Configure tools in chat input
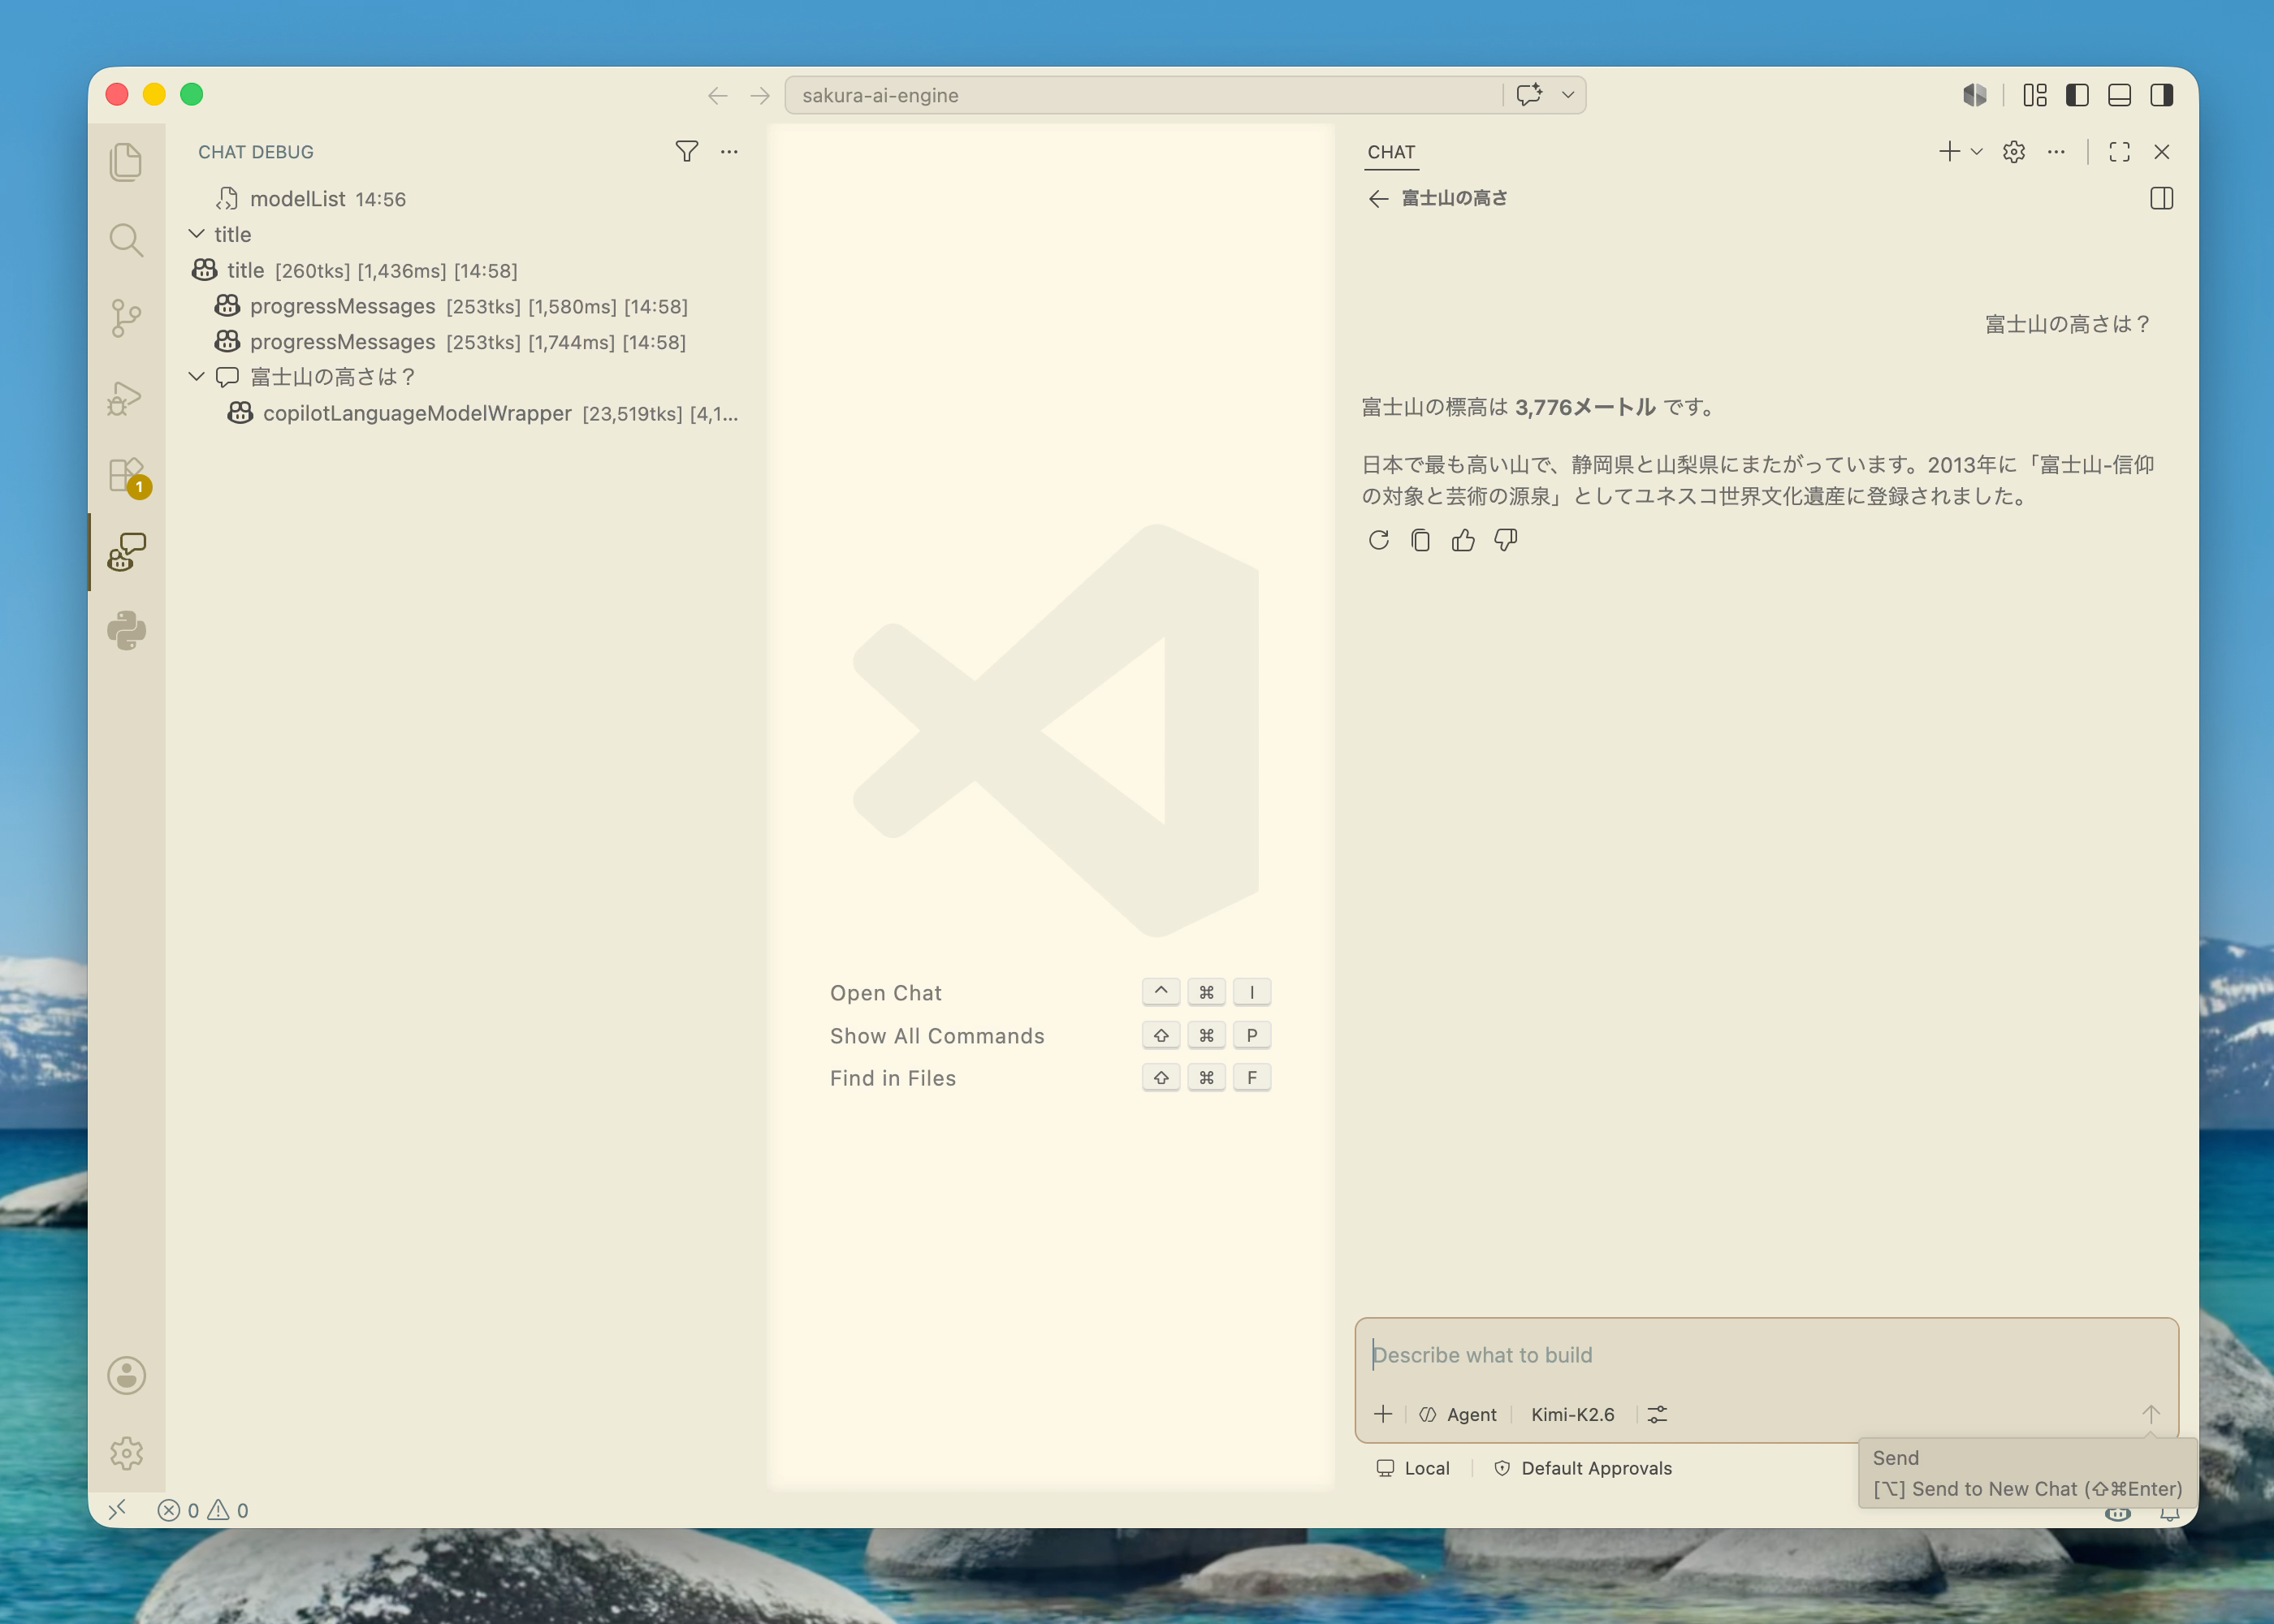The height and width of the screenshot is (1624, 2274). (1657, 1414)
